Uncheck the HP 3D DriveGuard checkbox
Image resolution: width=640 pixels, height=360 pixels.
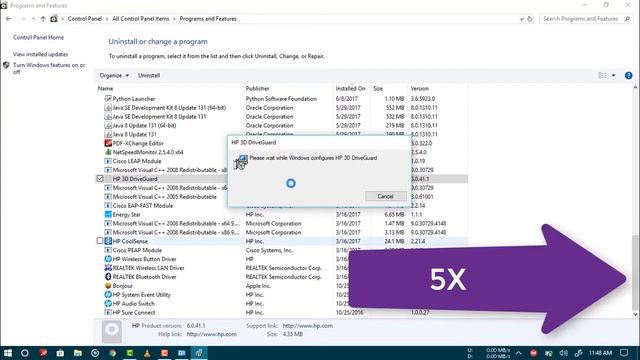click(100, 179)
